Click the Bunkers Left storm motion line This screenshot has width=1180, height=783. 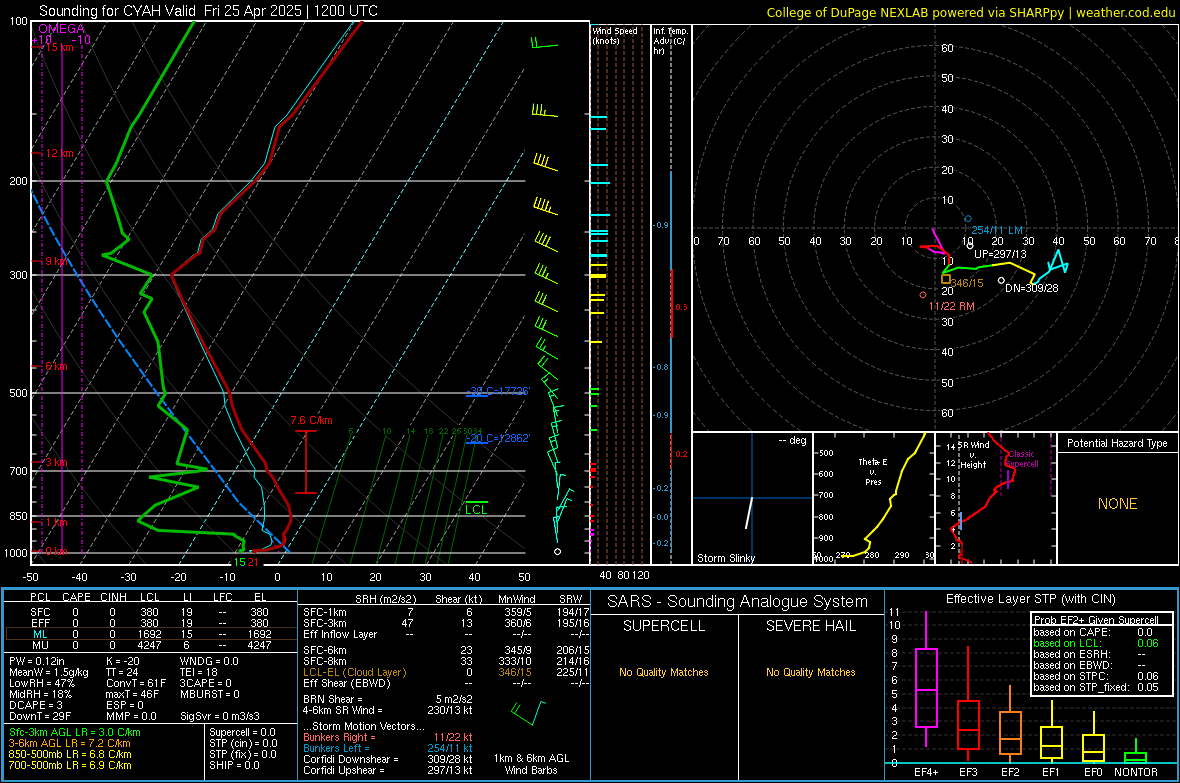coord(388,748)
